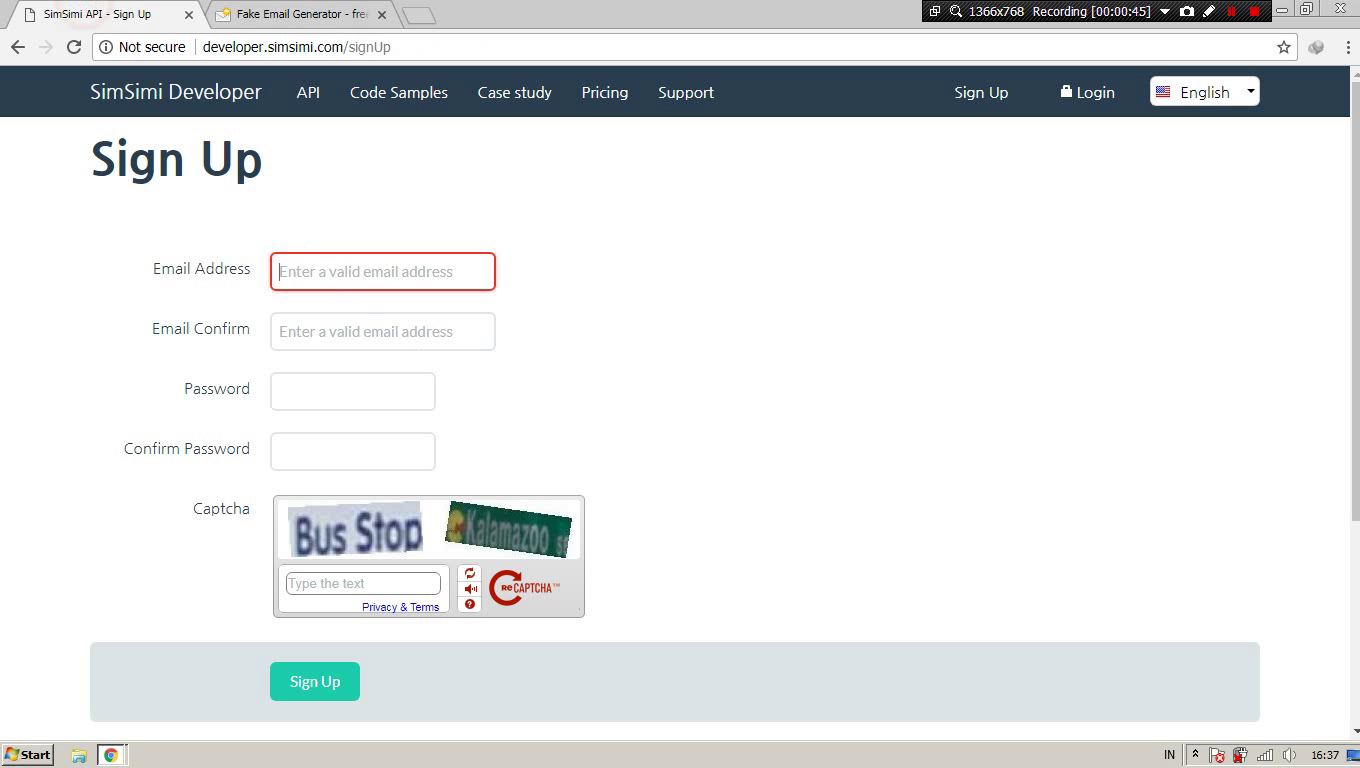View site information for Not secure
The width and height of the screenshot is (1360, 768).
point(142,47)
